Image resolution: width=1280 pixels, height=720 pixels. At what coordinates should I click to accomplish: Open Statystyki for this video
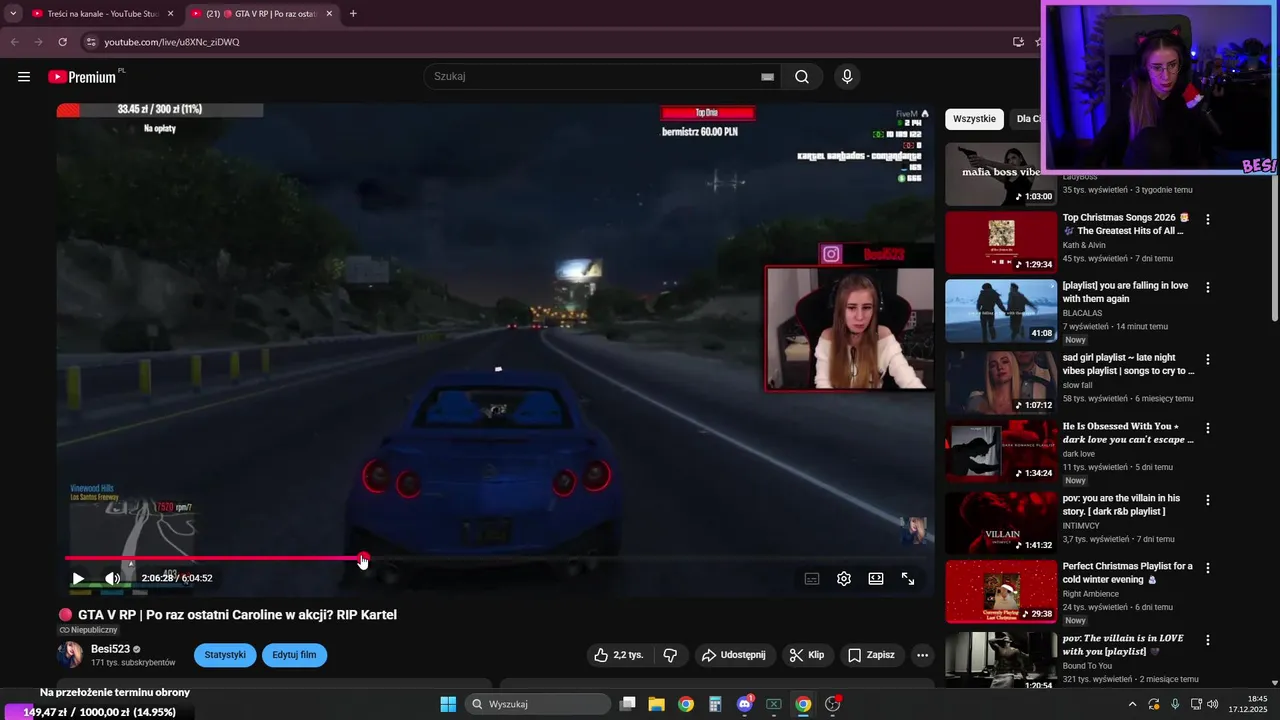tap(225, 655)
